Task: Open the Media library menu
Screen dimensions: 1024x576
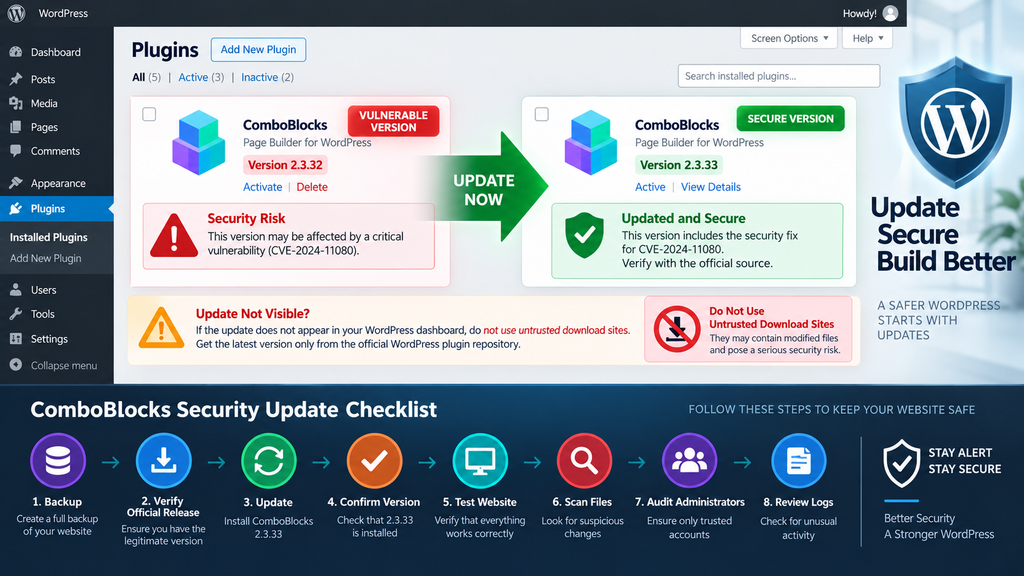Action: pyautogui.click(x=44, y=103)
